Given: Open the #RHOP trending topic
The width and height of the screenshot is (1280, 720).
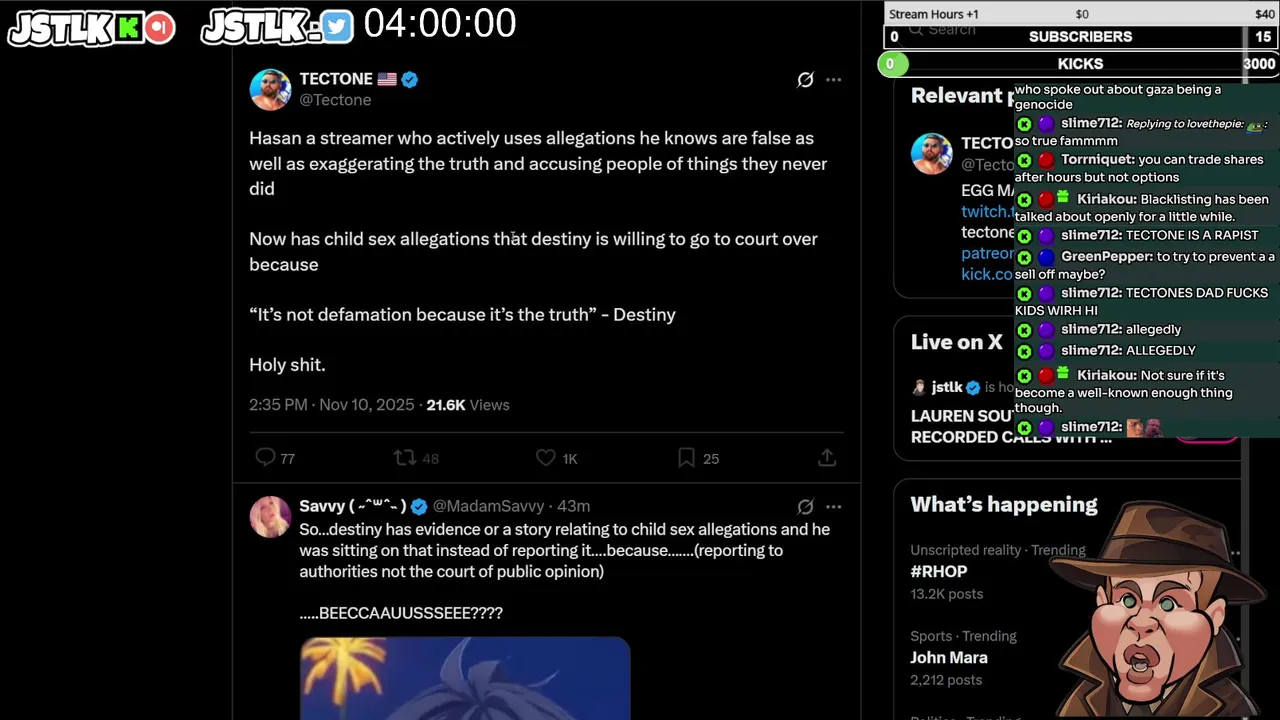Looking at the screenshot, I should pyautogui.click(x=938, y=572).
